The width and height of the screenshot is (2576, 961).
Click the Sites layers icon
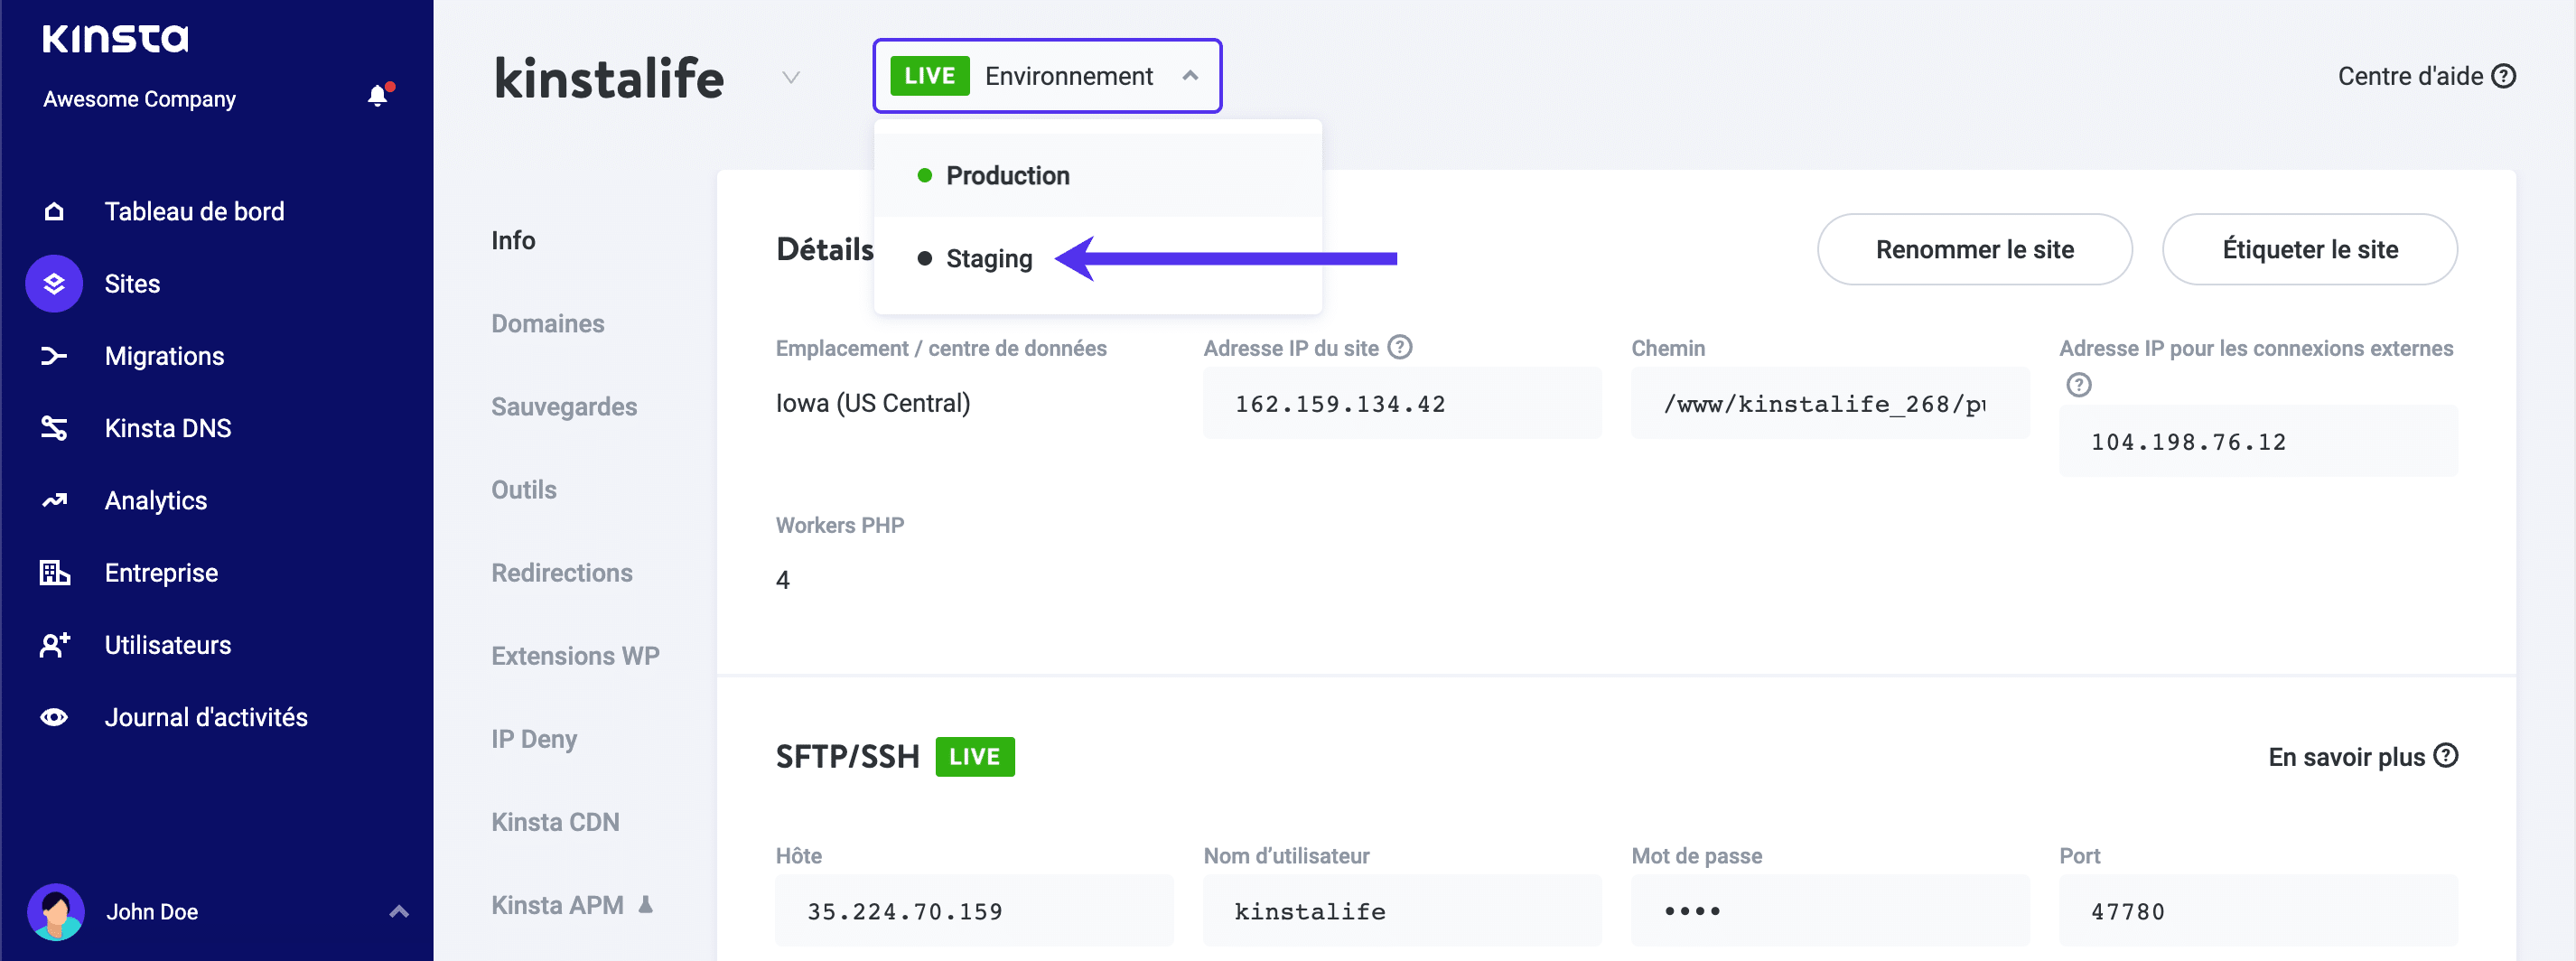pyautogui.click(x=54, y=283)
